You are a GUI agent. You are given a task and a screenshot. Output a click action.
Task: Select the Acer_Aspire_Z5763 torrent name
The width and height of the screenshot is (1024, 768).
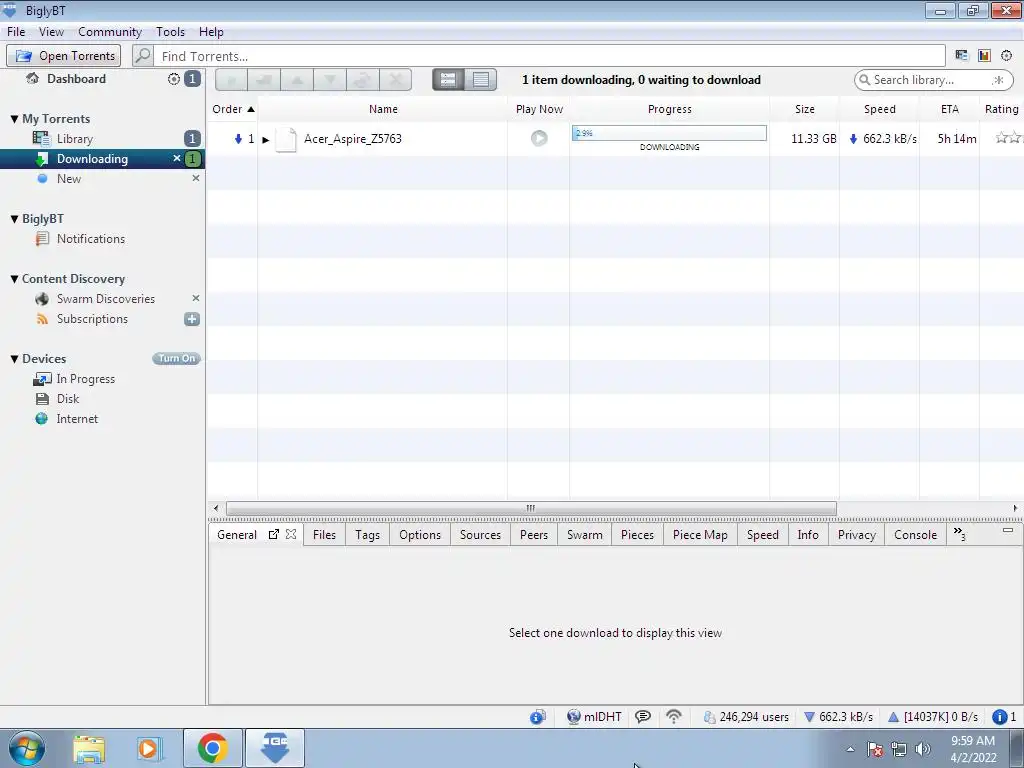[353, 138]
